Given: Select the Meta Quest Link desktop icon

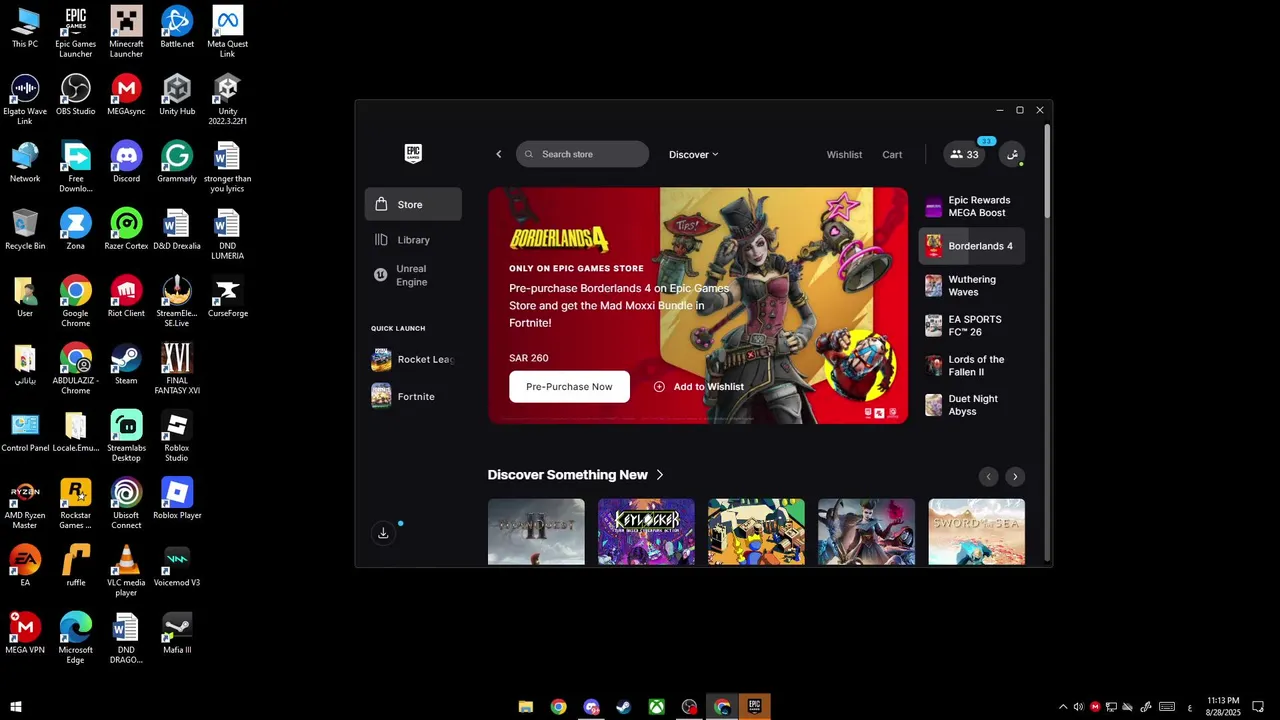Looking at the screenshot, I should tap(227, 32).
